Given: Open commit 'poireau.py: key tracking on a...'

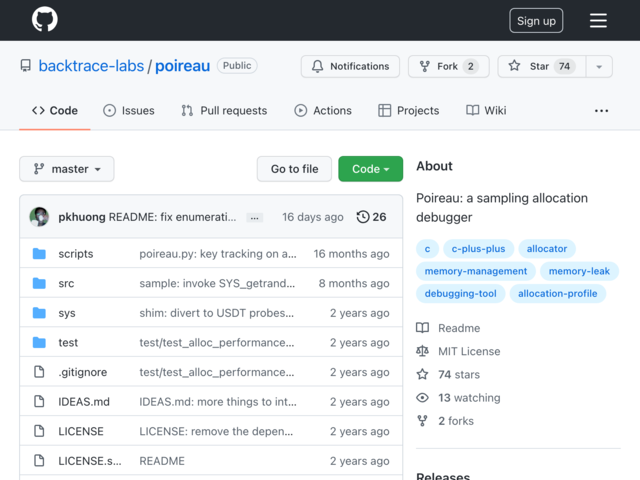Looking at the screenshot, I should 218,254.
